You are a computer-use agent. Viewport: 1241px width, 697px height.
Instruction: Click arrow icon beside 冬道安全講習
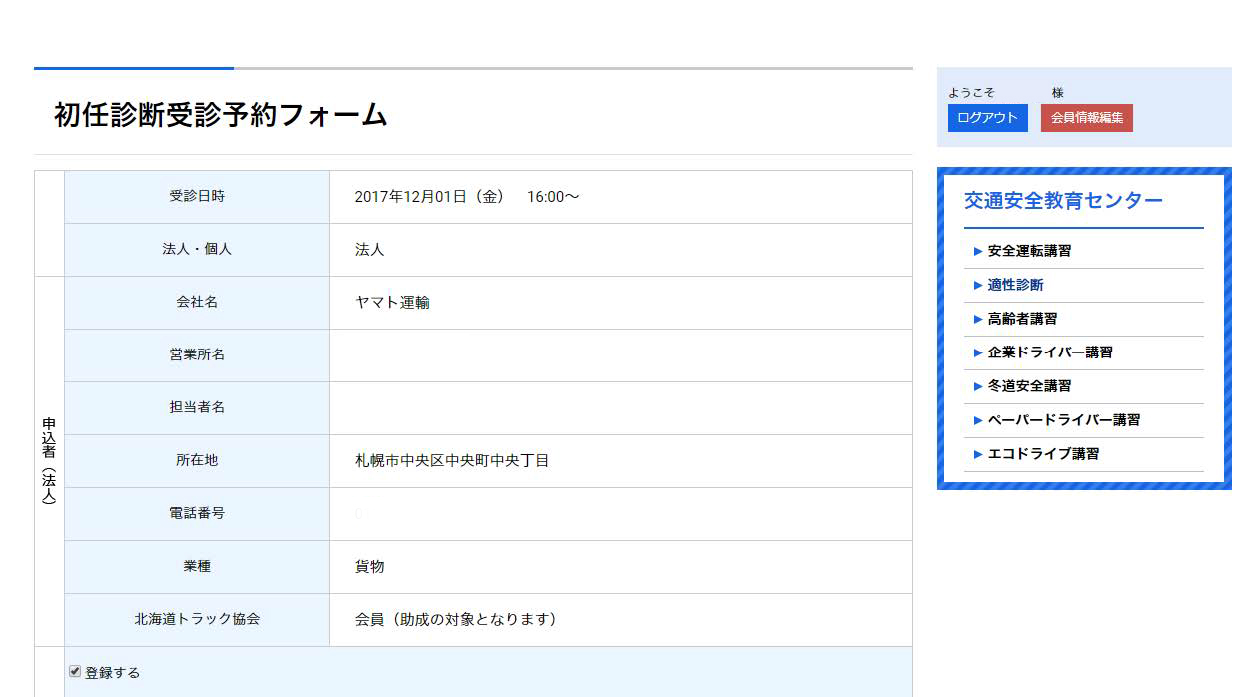[x=978, y=387]
